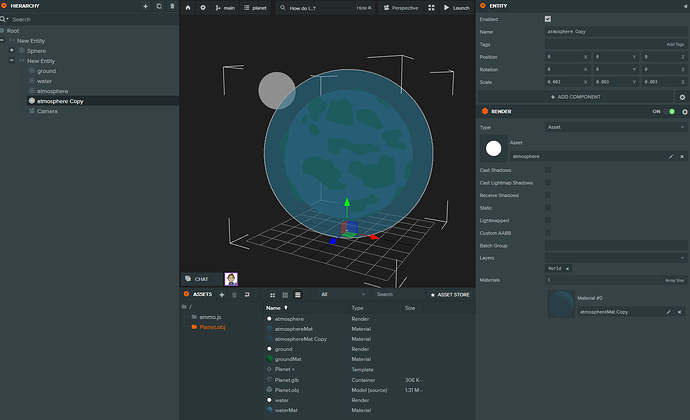This screenshot has height=420, width=690.
Task: Toggle the entity Enabled checkbox
Action: coord(548,19)
